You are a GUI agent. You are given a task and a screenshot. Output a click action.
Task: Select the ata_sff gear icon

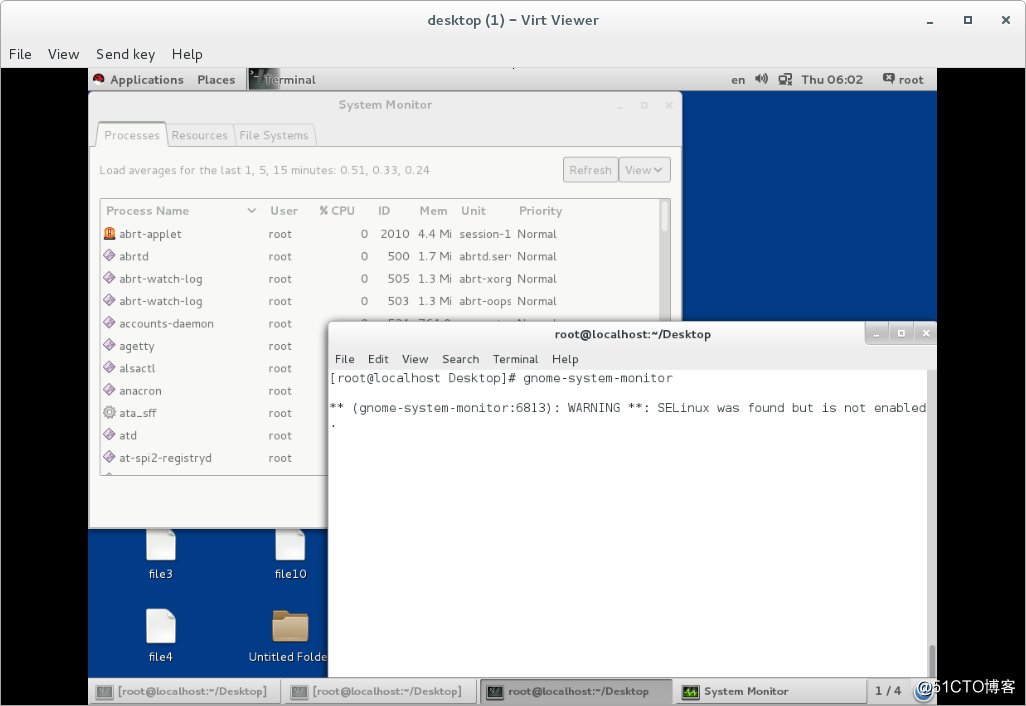point(110,412)
